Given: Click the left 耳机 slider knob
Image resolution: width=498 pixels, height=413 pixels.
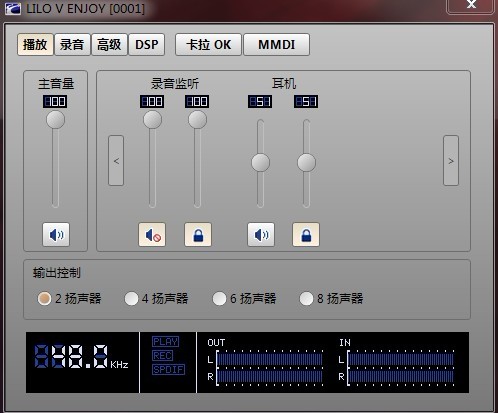Looking at the screenshot, I should 260,163.
